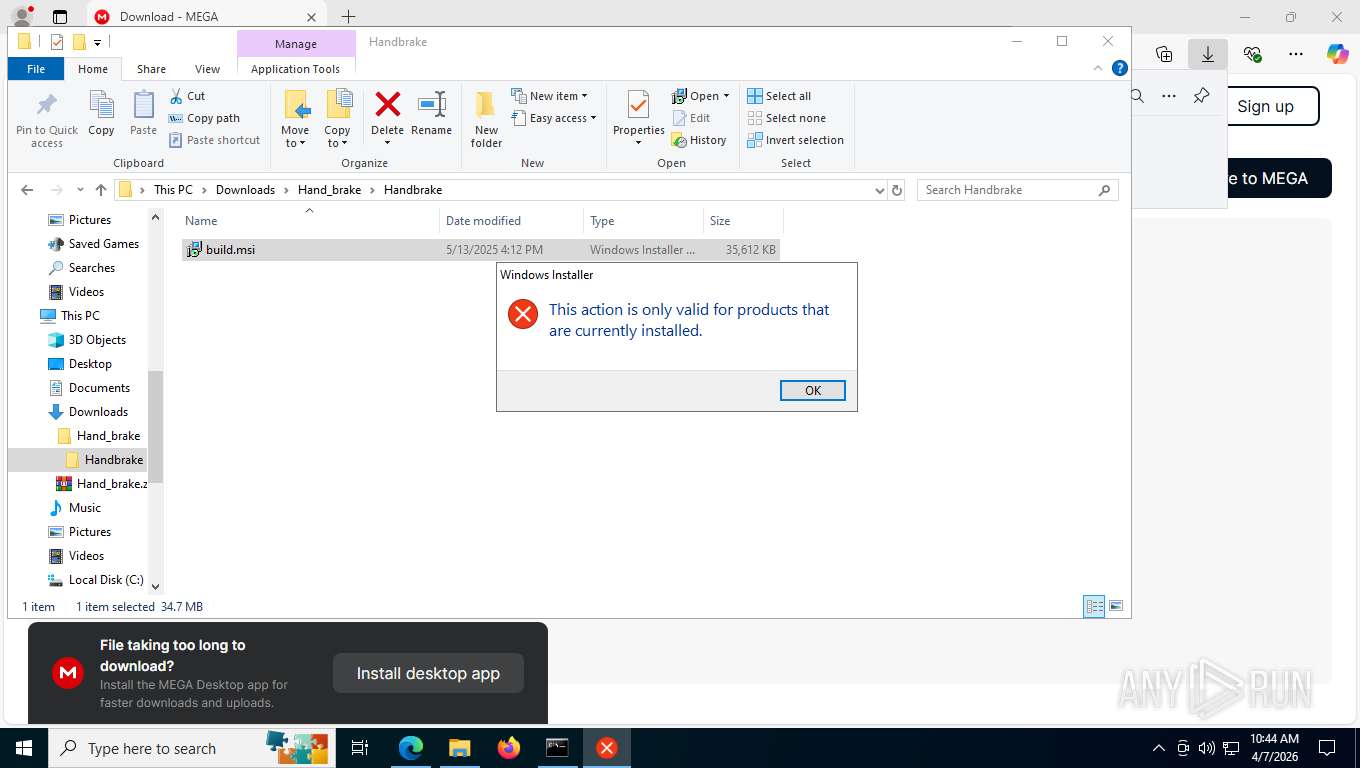Collapse the ribbon with the chevron
Screen dimensions: 1360x768
coord(1099,69)
